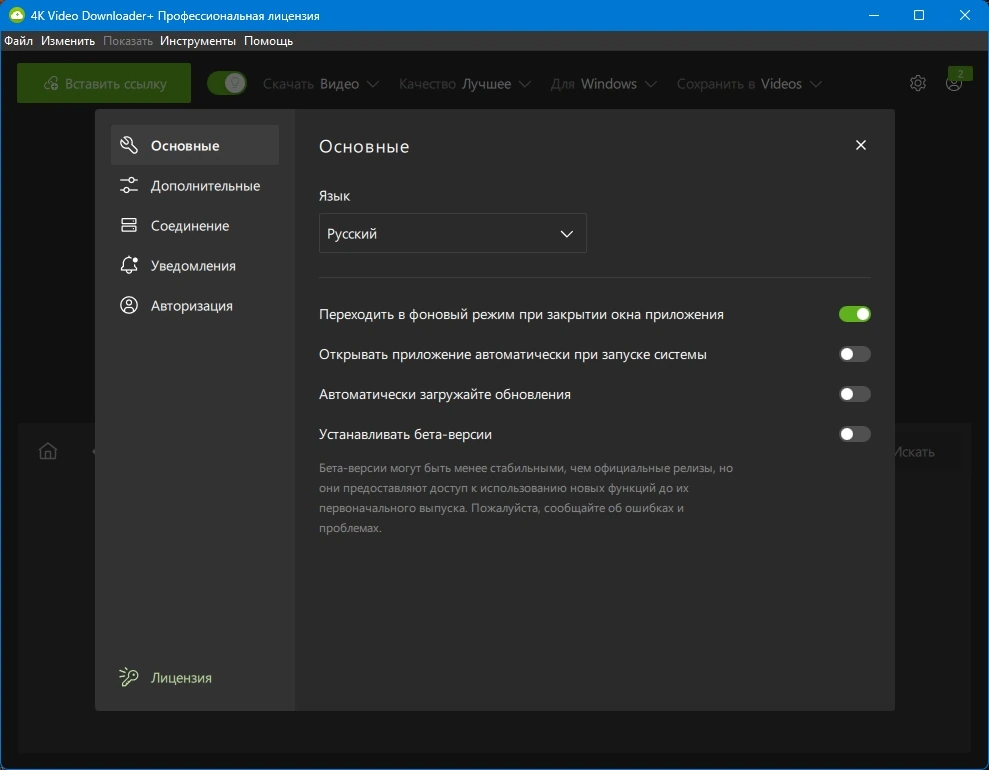Click the Вставить ссылку button

pos(104,83)
